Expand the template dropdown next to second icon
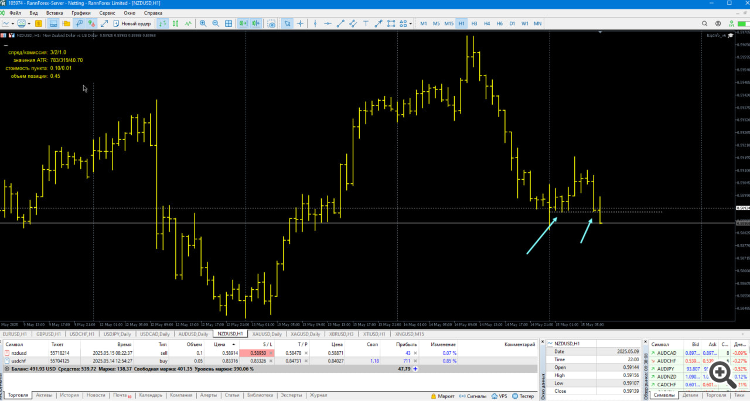The height and width of the screenshot is (401, 750). point(29,23)
